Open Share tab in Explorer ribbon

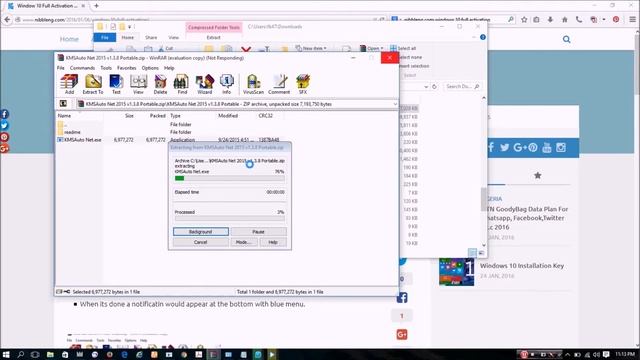[x=151, y=38]
